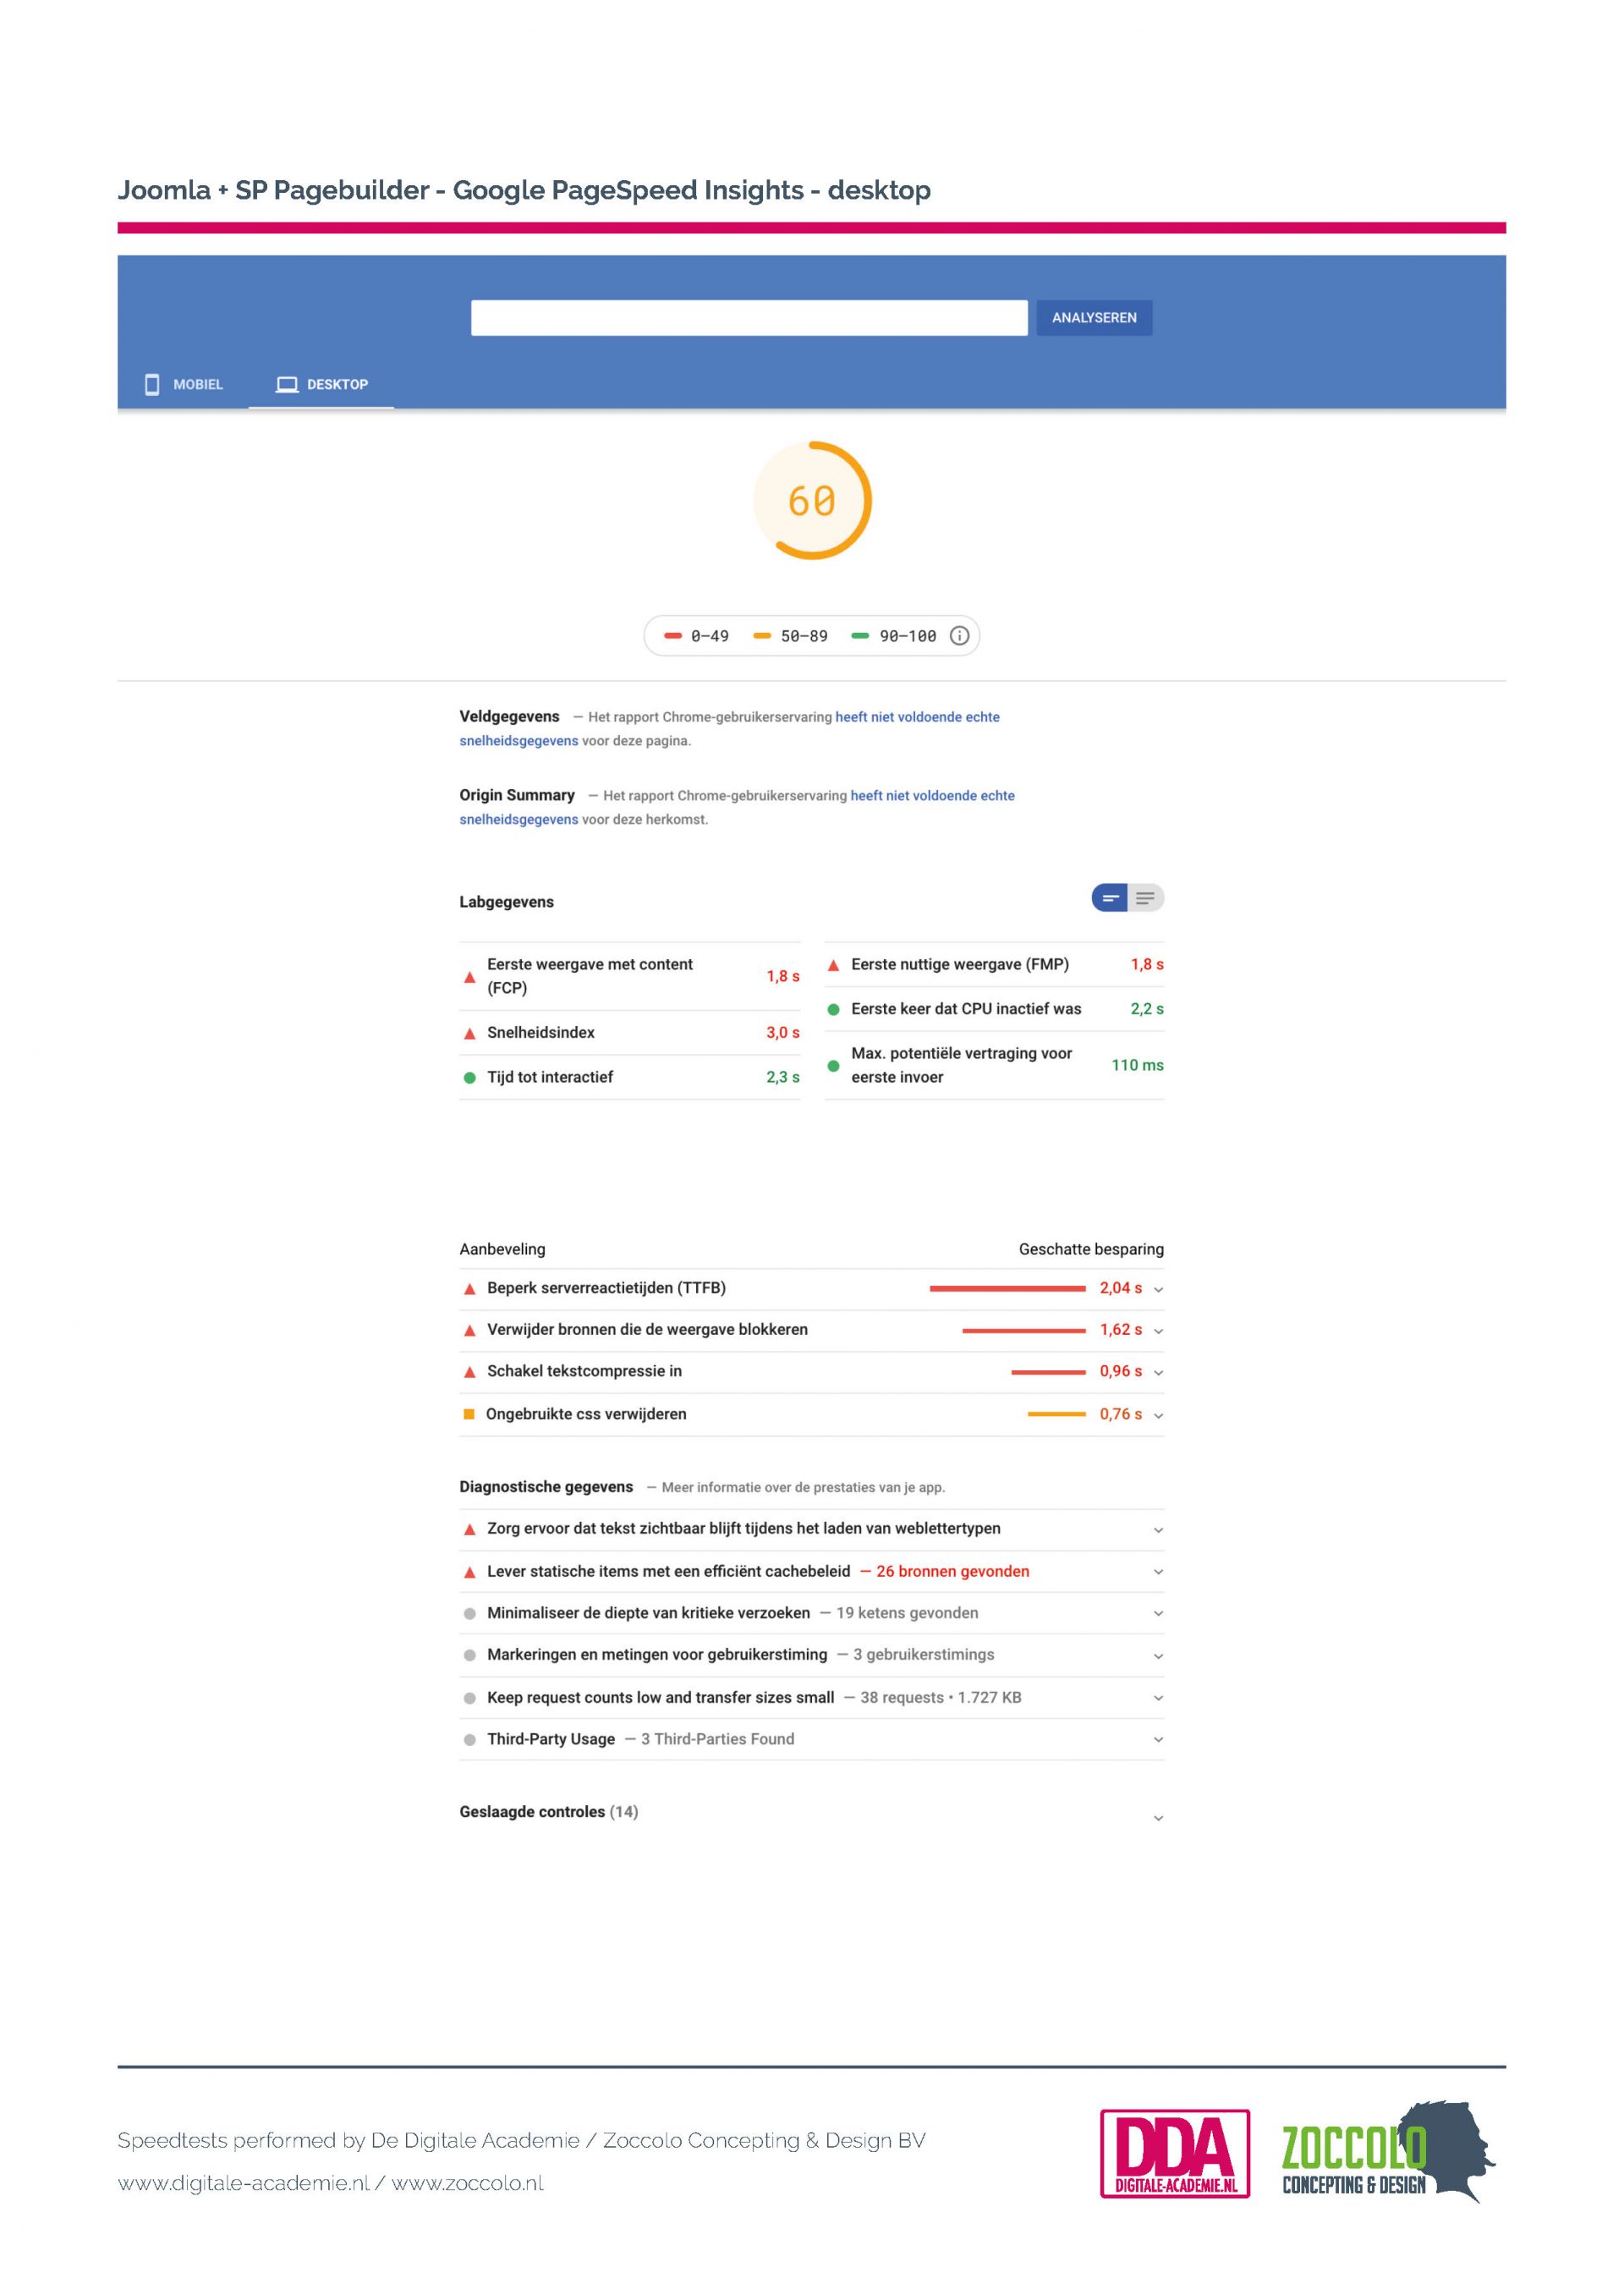Click the Snelheidsindex '3,0 s' value
Image resolution: width=1624 pixels, height=2278 pixels.
[x=783, y=1033]
